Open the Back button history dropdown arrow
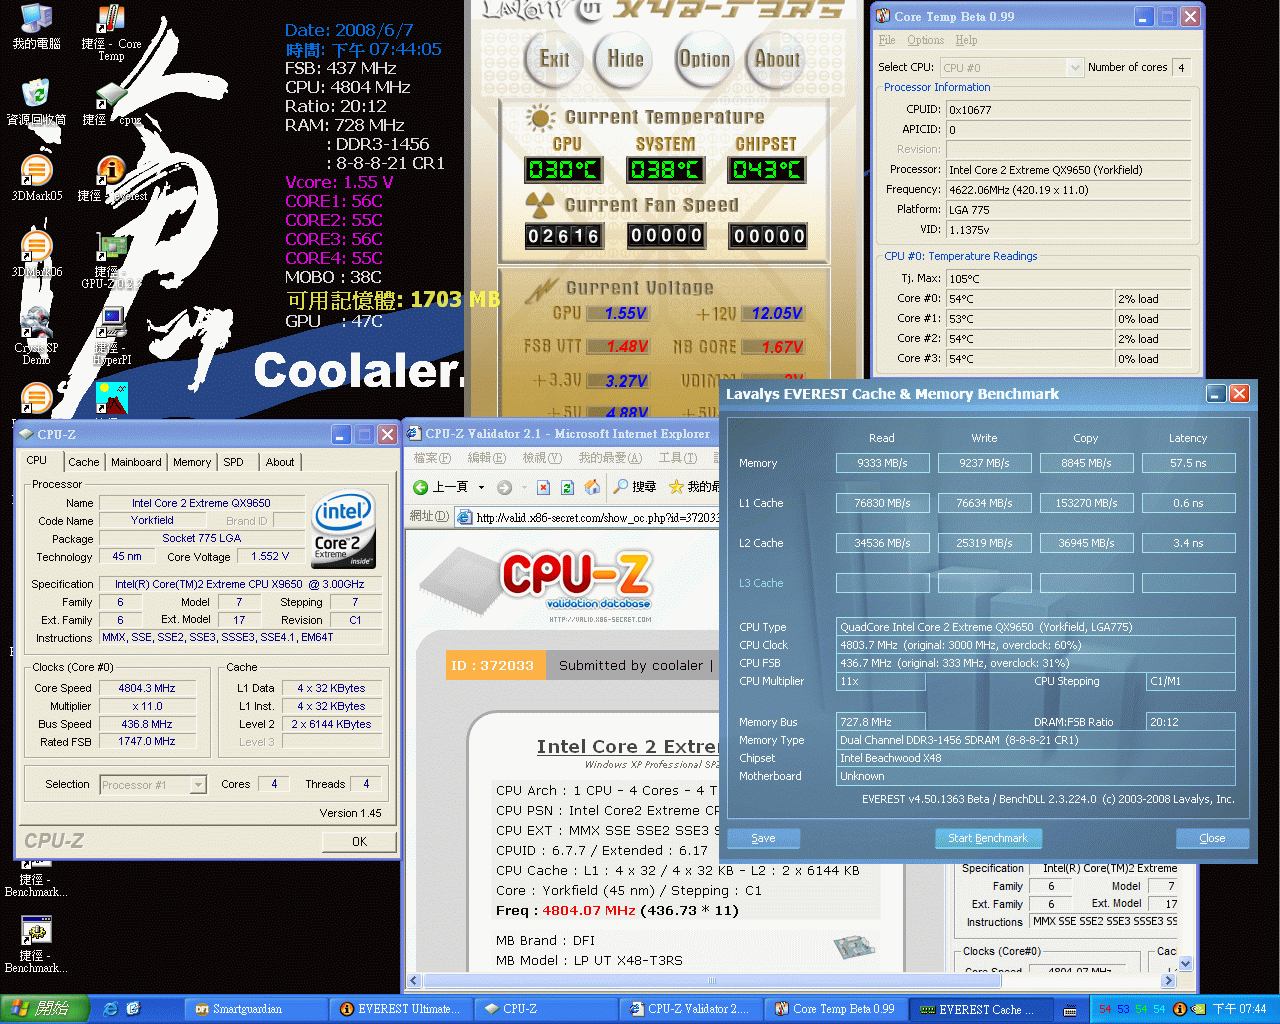This screenshot has width=1280, height=1024. pyautogui.click(x=481, y=488)
